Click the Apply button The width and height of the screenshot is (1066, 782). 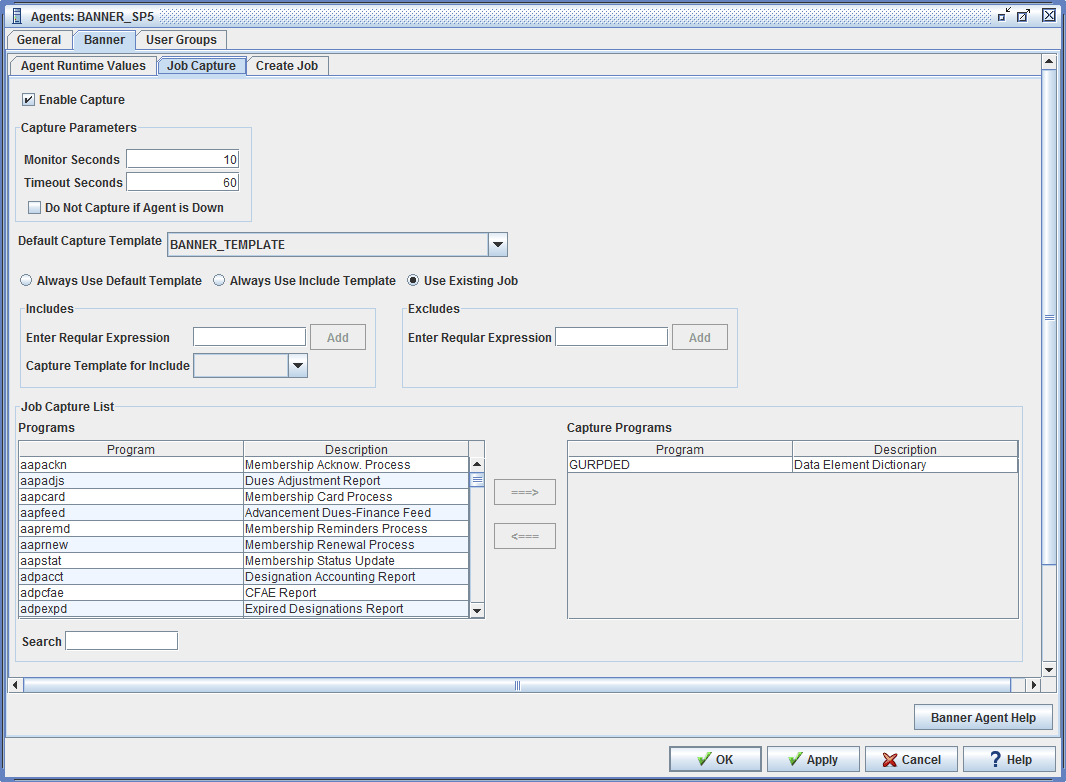point(813,760)
